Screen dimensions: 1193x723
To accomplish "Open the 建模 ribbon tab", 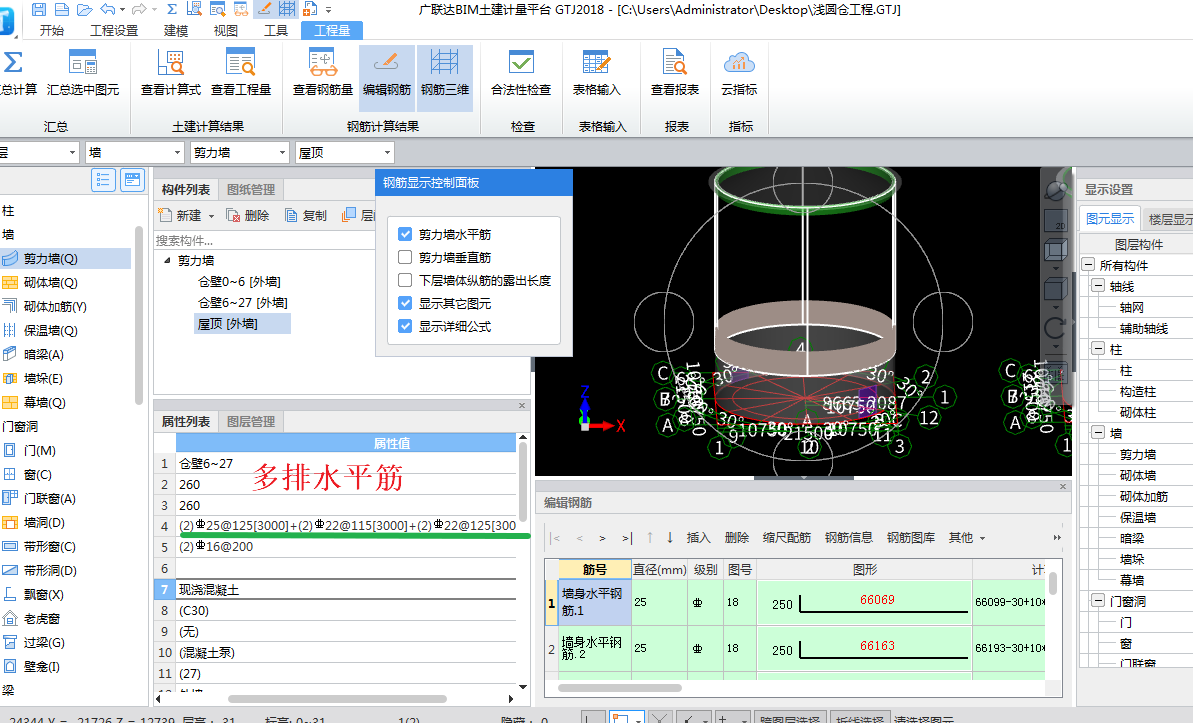I will click(x=176, y=30).
